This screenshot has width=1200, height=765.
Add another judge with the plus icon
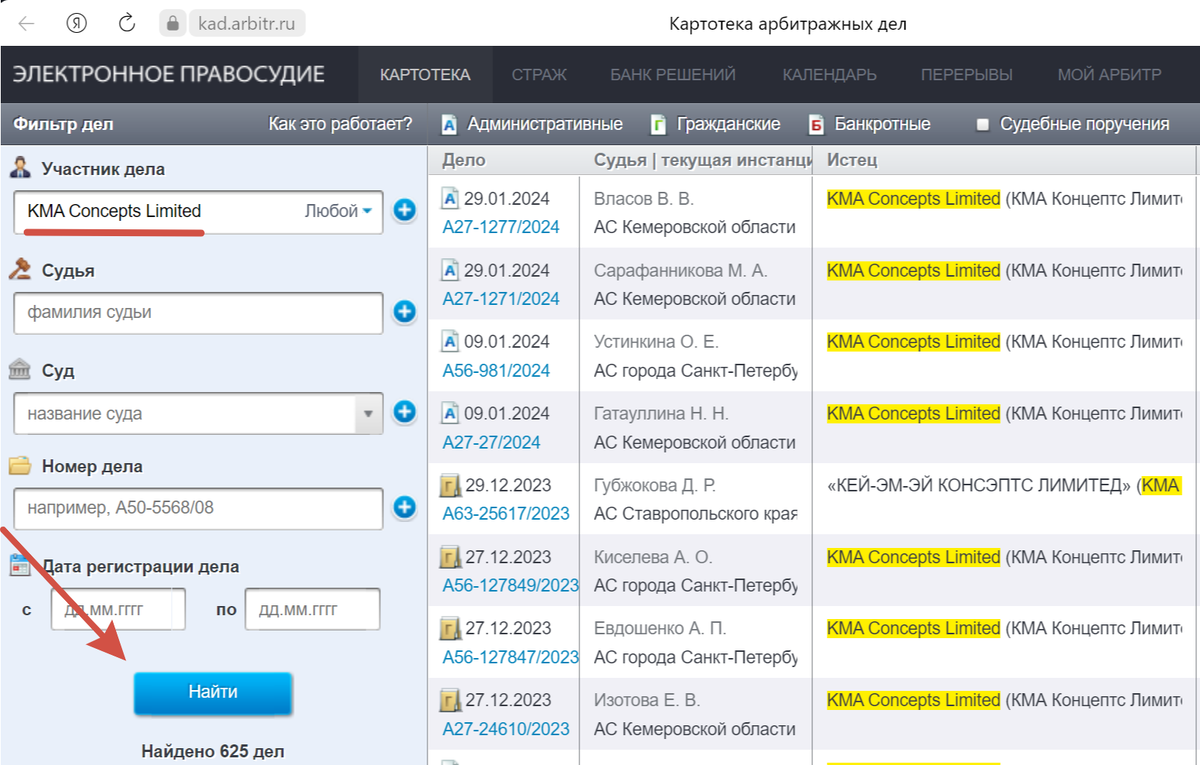[404, 312]
